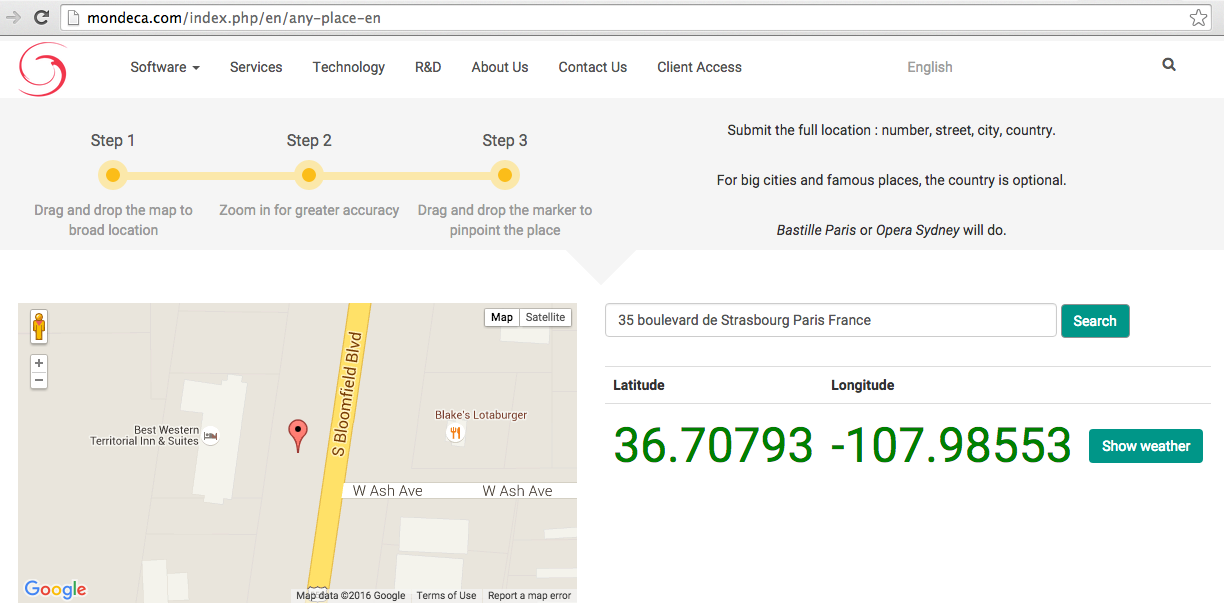Click the red location marker on map
This screenshot has height=614, width=1224.
click(x=298, y=435)
